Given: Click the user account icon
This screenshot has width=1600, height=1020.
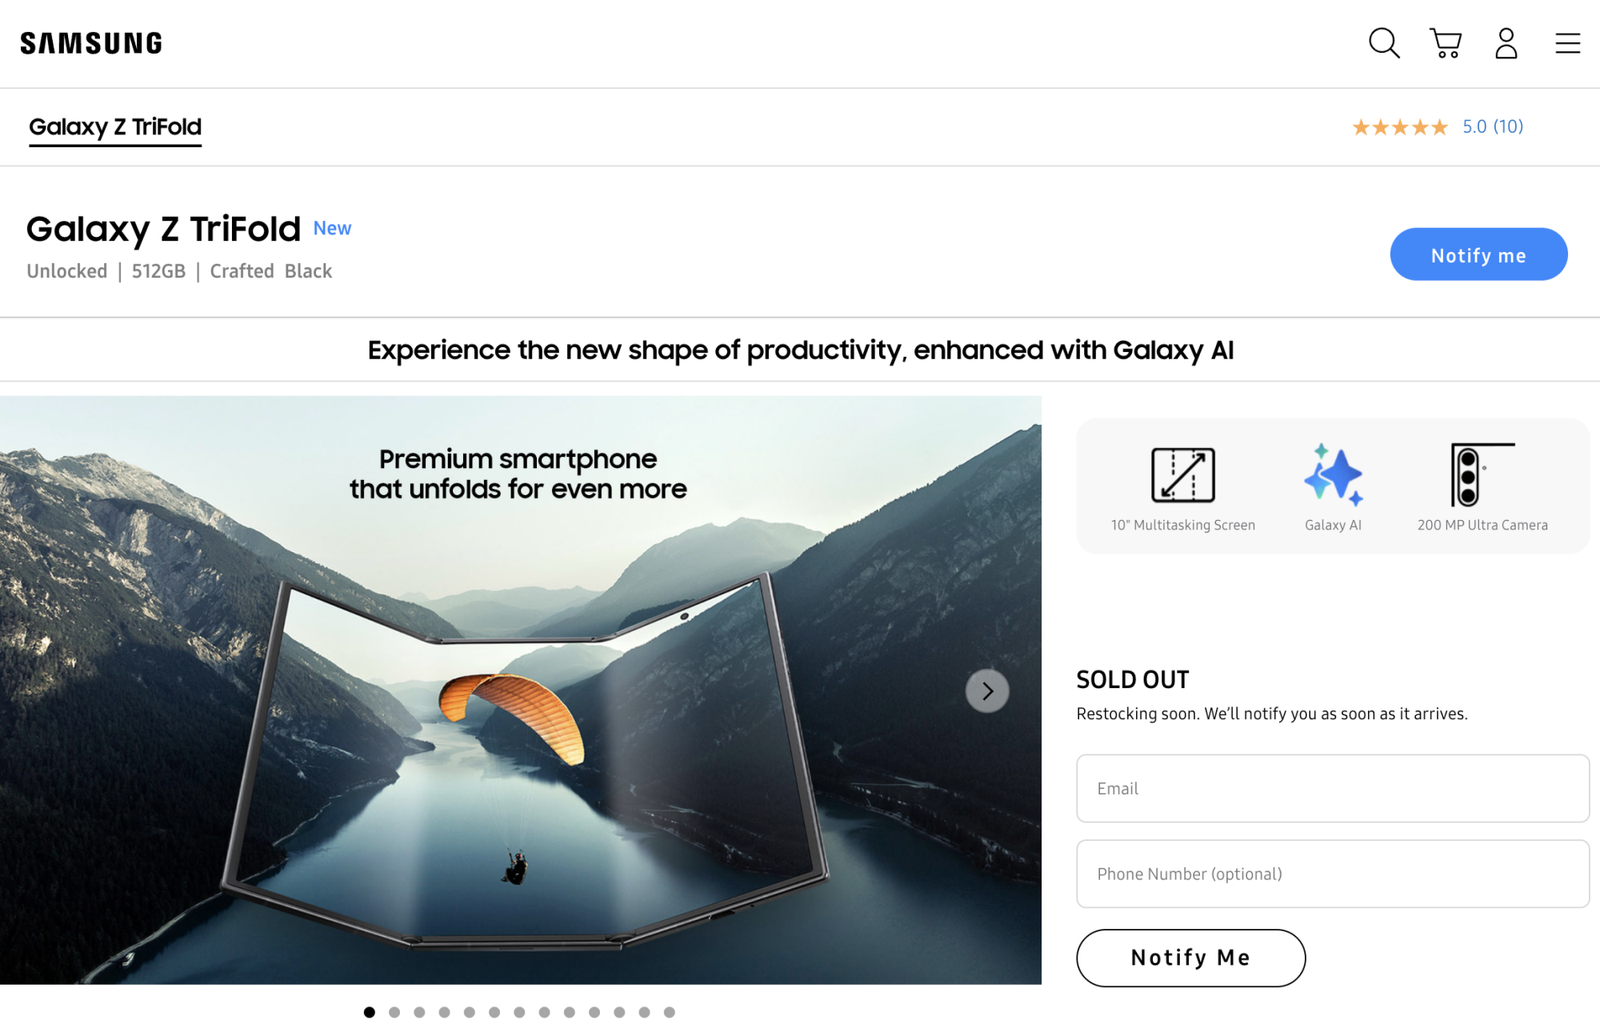Looking at the screenshot, I should point(1506,43).
